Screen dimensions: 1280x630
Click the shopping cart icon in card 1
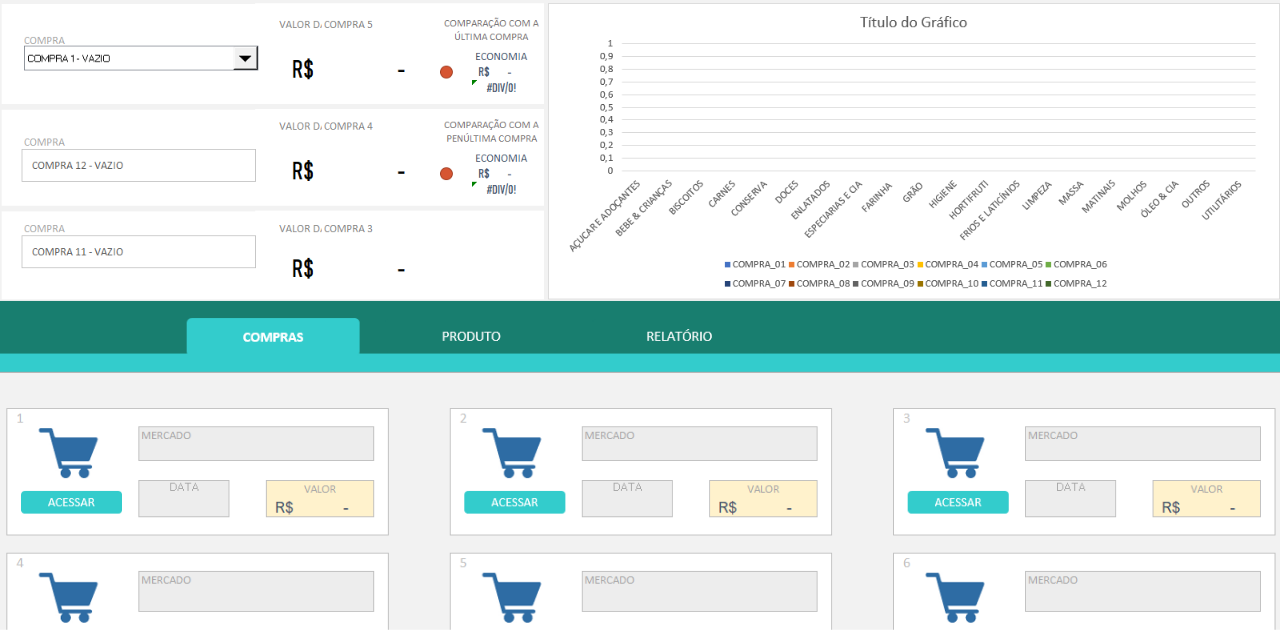click(68, 452)
